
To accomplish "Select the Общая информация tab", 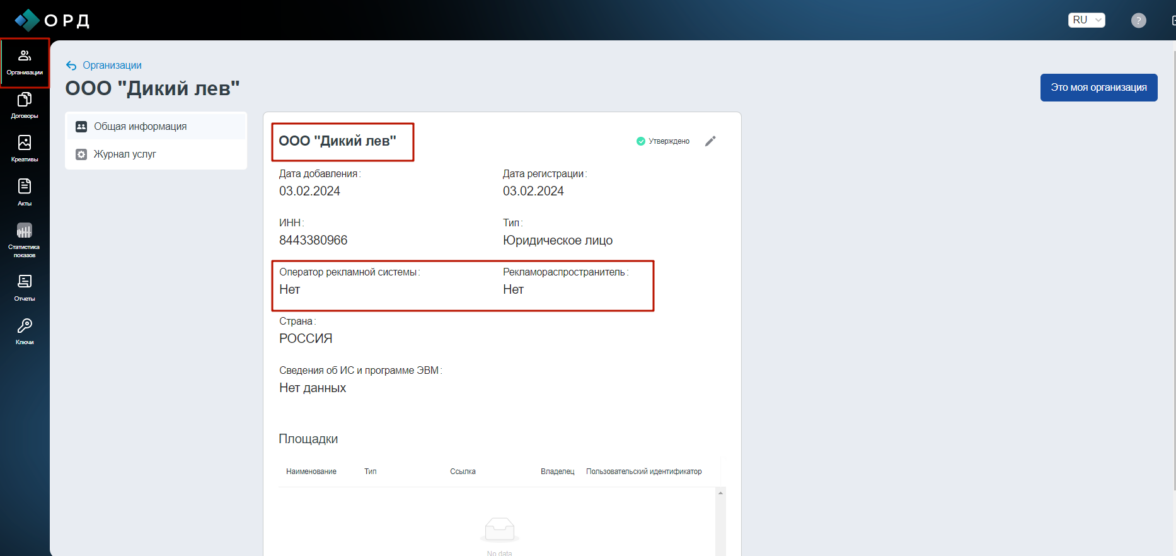I will click(140, 126).
